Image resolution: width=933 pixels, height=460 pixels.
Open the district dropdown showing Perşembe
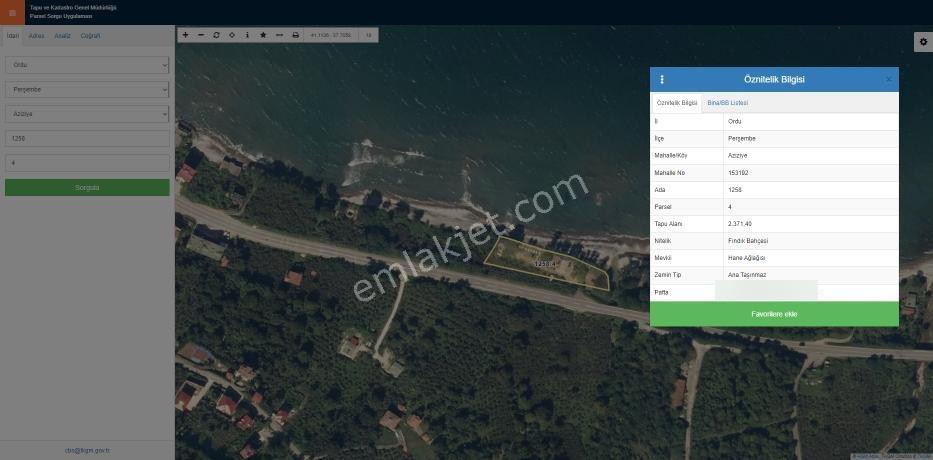[87, 89]
